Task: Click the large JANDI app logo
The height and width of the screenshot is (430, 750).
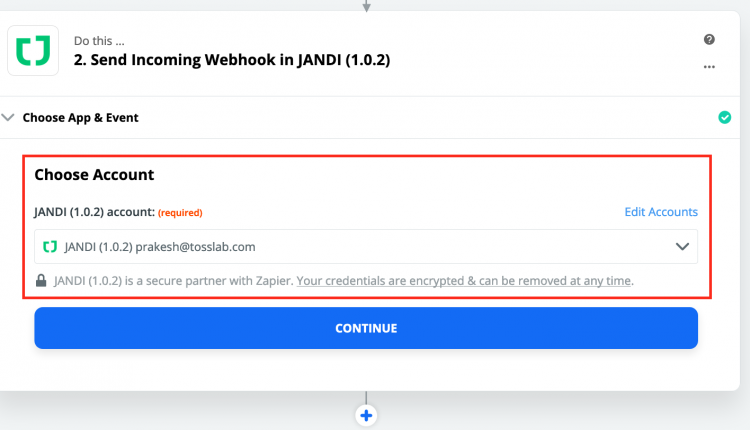Action: point(33,51)
